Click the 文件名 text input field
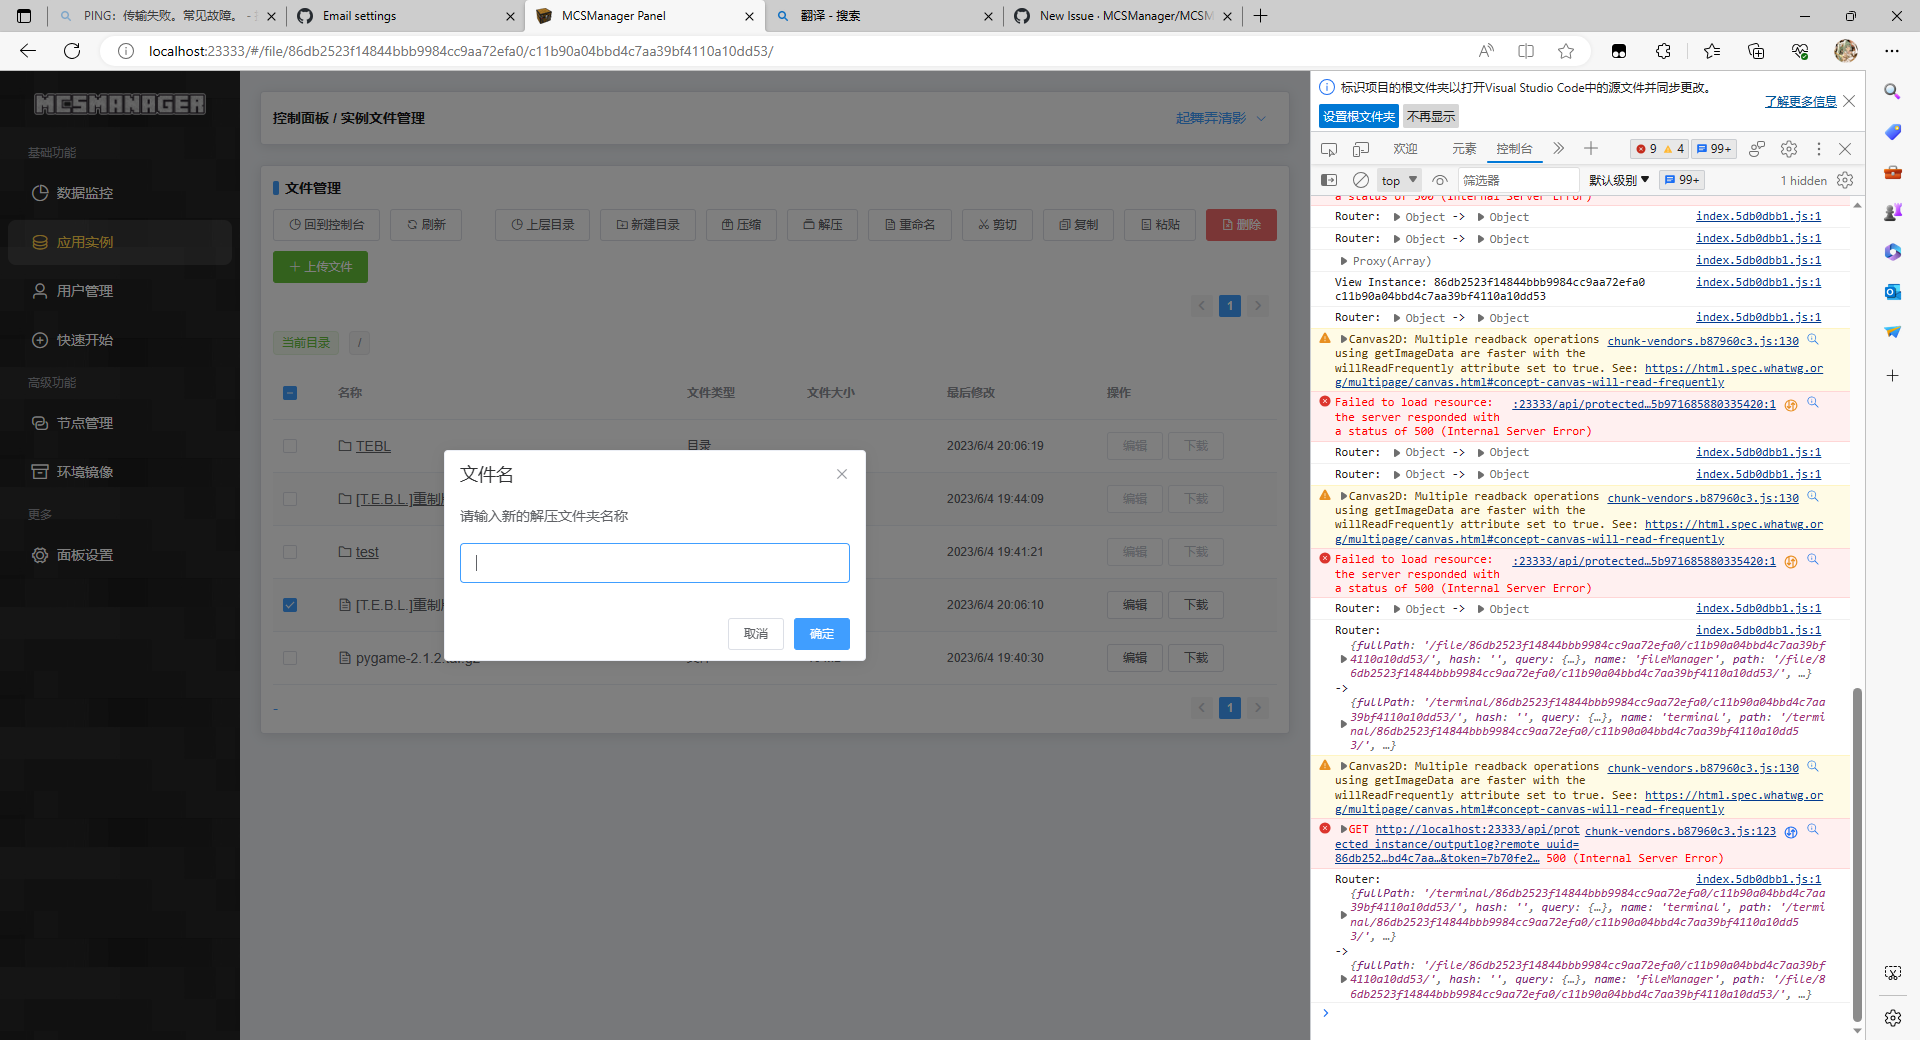The width and height of the screenshot is (1920, 1040). 654,562
